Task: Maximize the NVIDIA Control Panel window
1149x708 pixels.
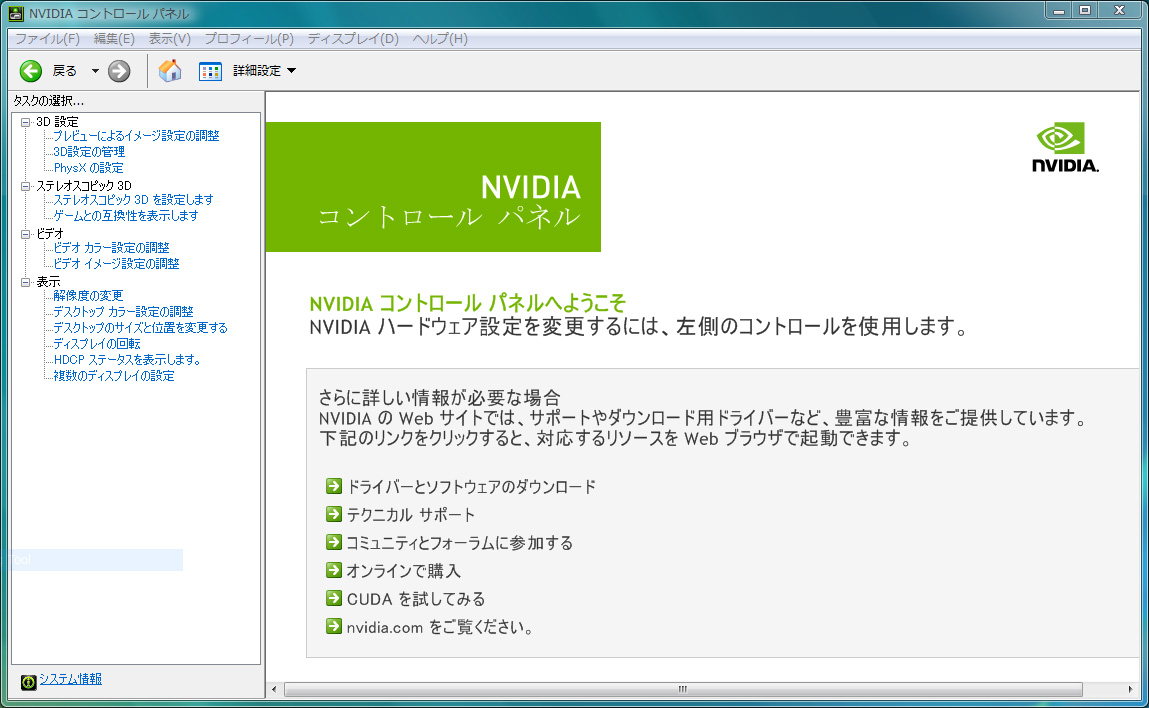Action: point(1085,11)
